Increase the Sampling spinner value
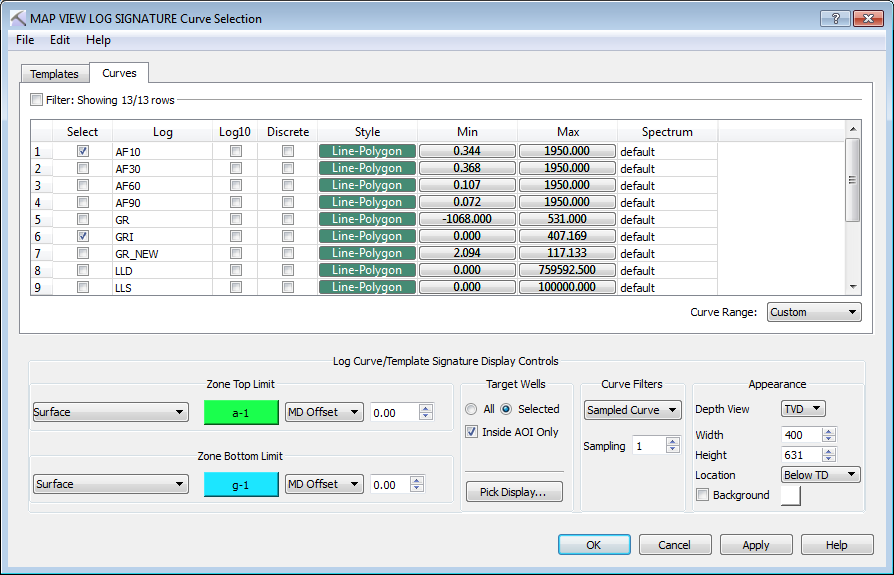 click(x=671, y=441)
